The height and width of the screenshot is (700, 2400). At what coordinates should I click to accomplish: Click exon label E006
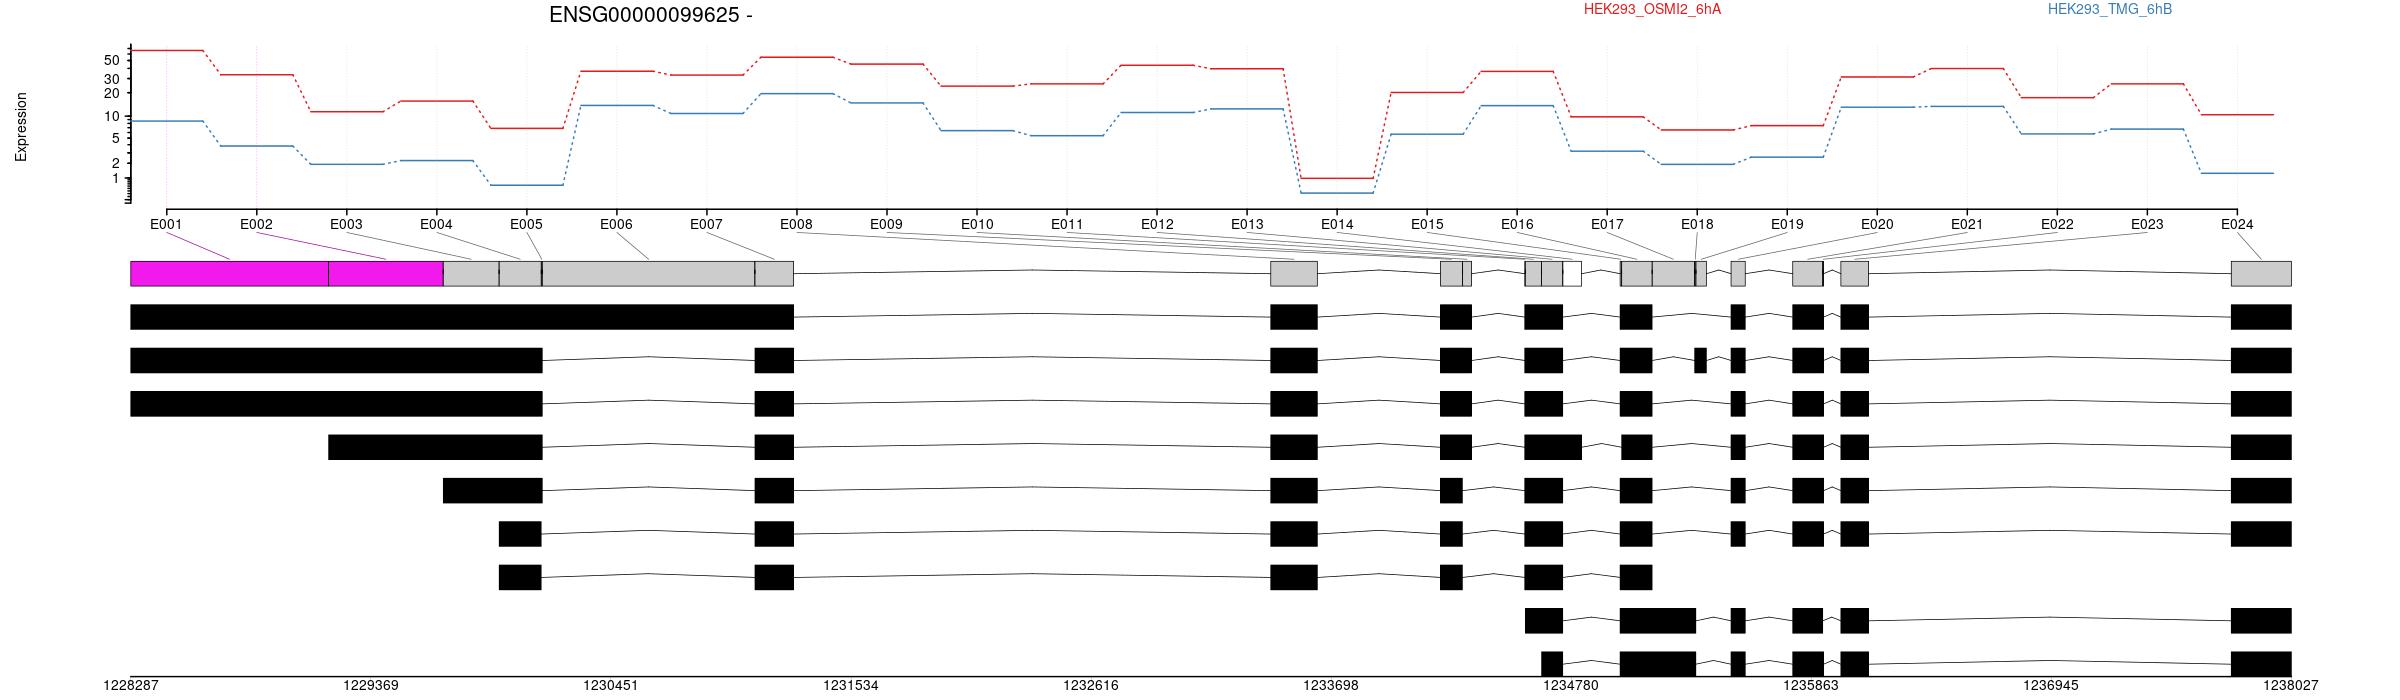coord(616,224)
